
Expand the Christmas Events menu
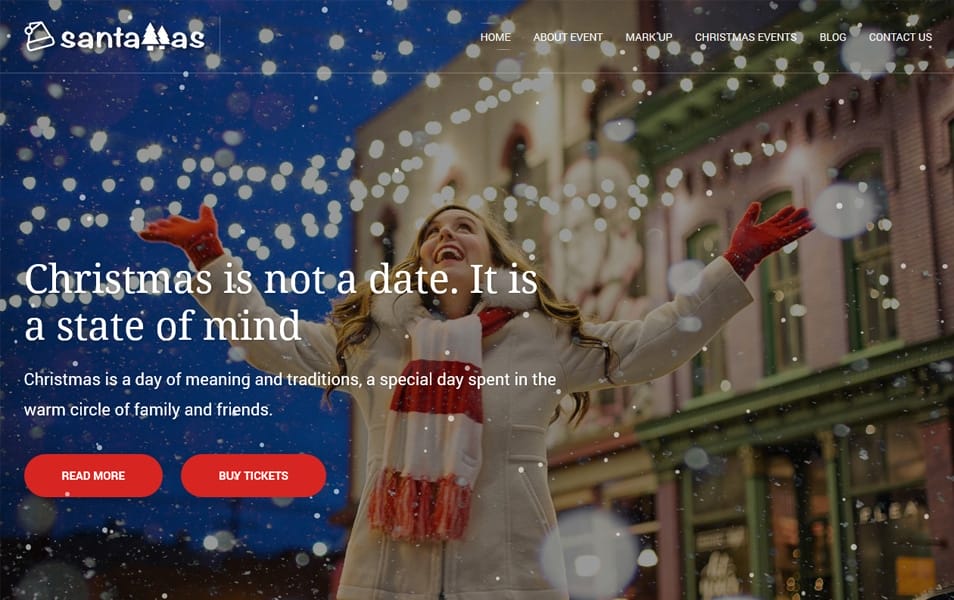click(745, 37)
